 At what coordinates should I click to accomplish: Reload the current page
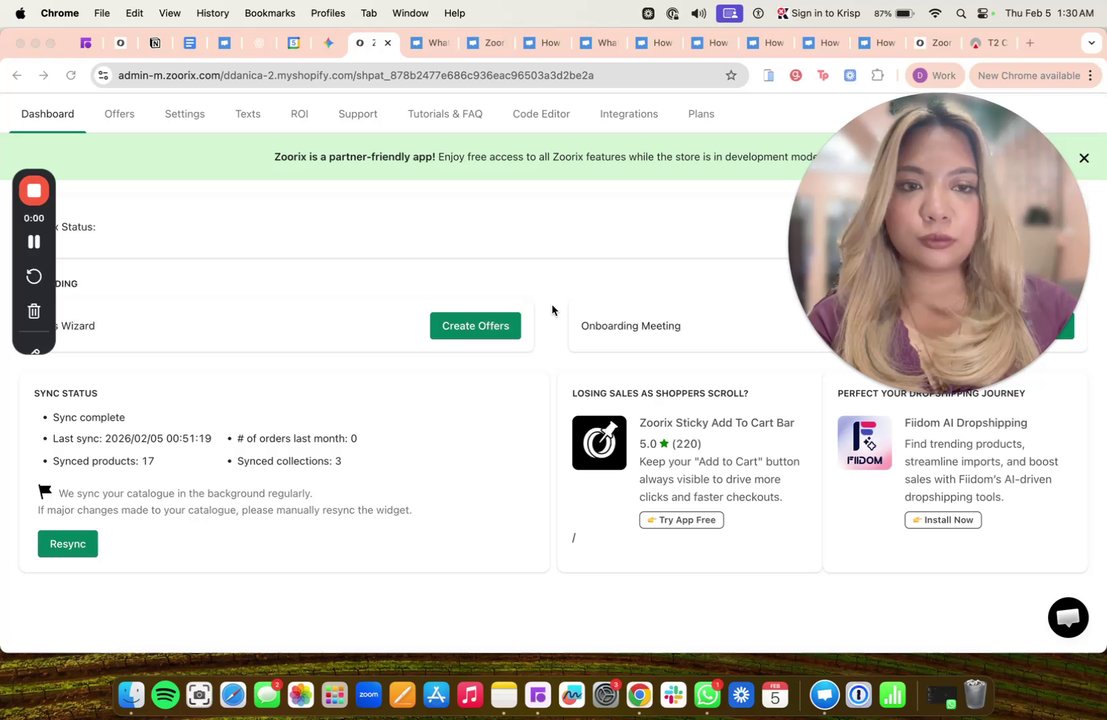pos(71,75)
